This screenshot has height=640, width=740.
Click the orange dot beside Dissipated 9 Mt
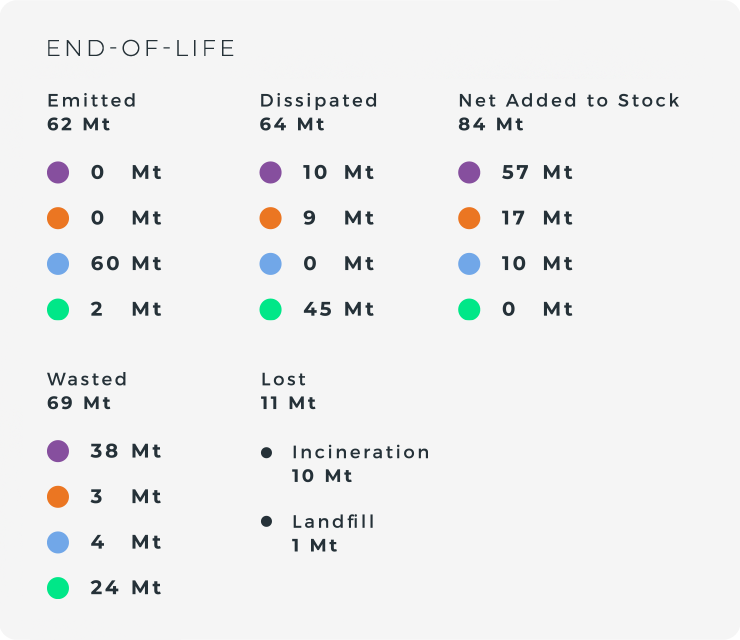tap(270, 218)
